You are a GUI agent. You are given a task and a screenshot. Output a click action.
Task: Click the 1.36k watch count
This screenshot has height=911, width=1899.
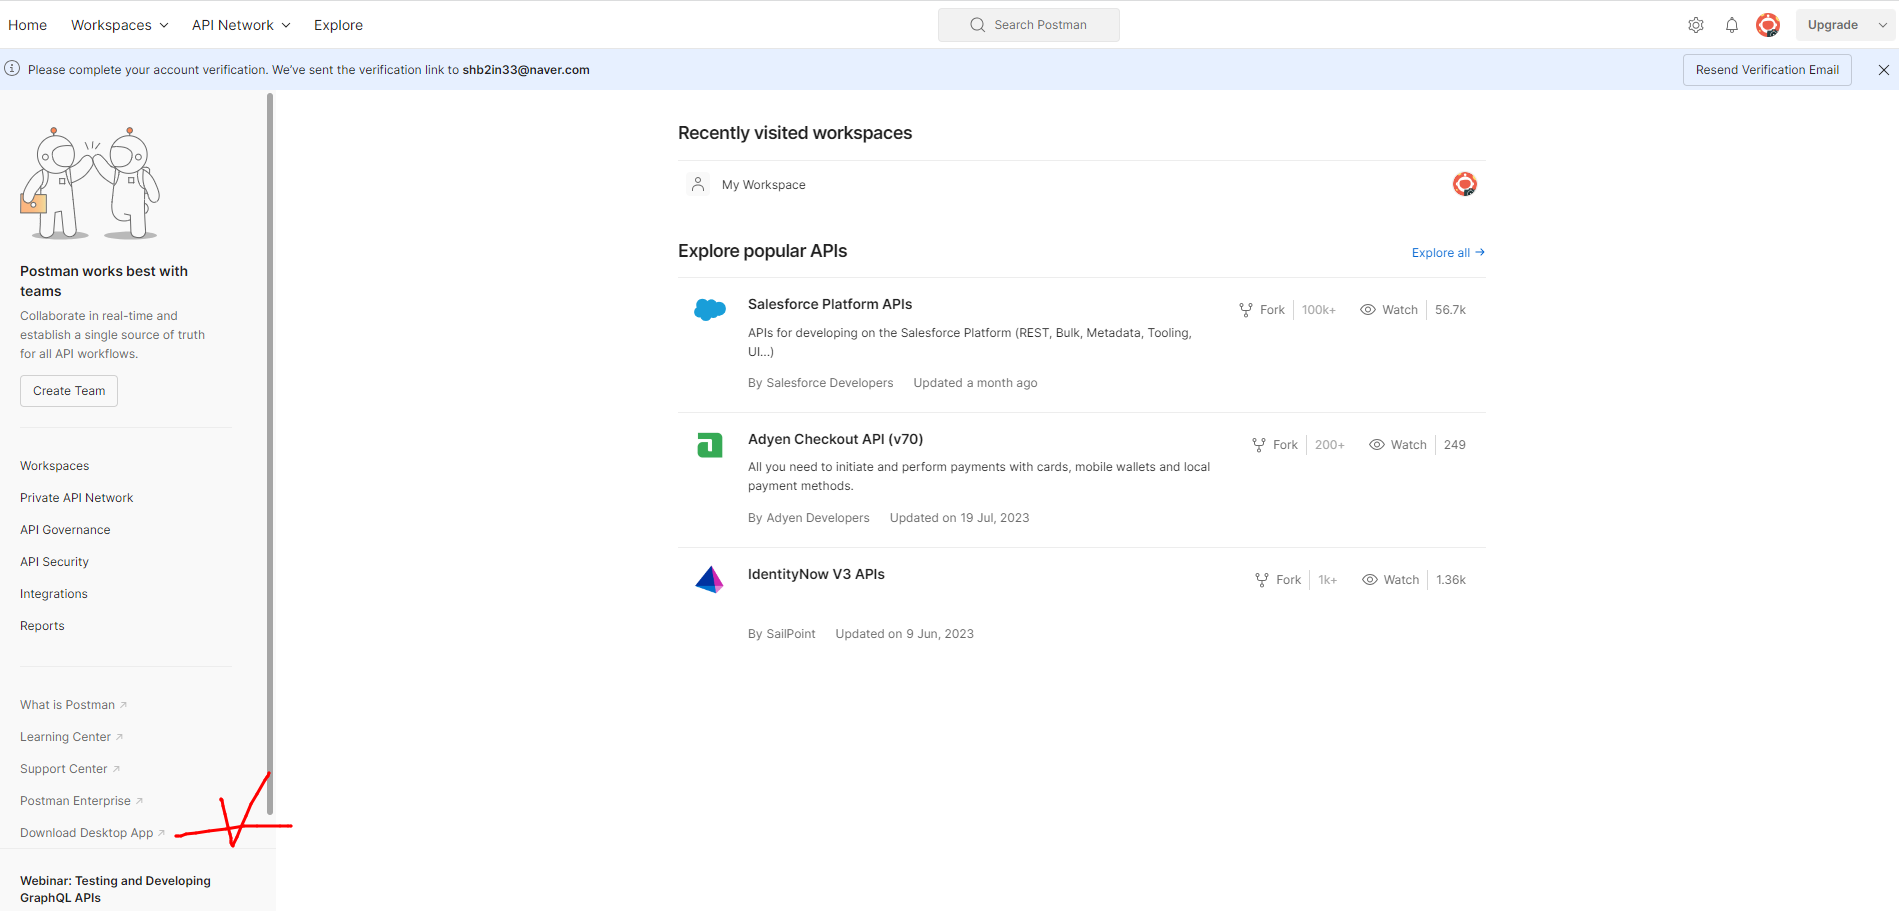pyautogui.click(x=1451, y=580)
